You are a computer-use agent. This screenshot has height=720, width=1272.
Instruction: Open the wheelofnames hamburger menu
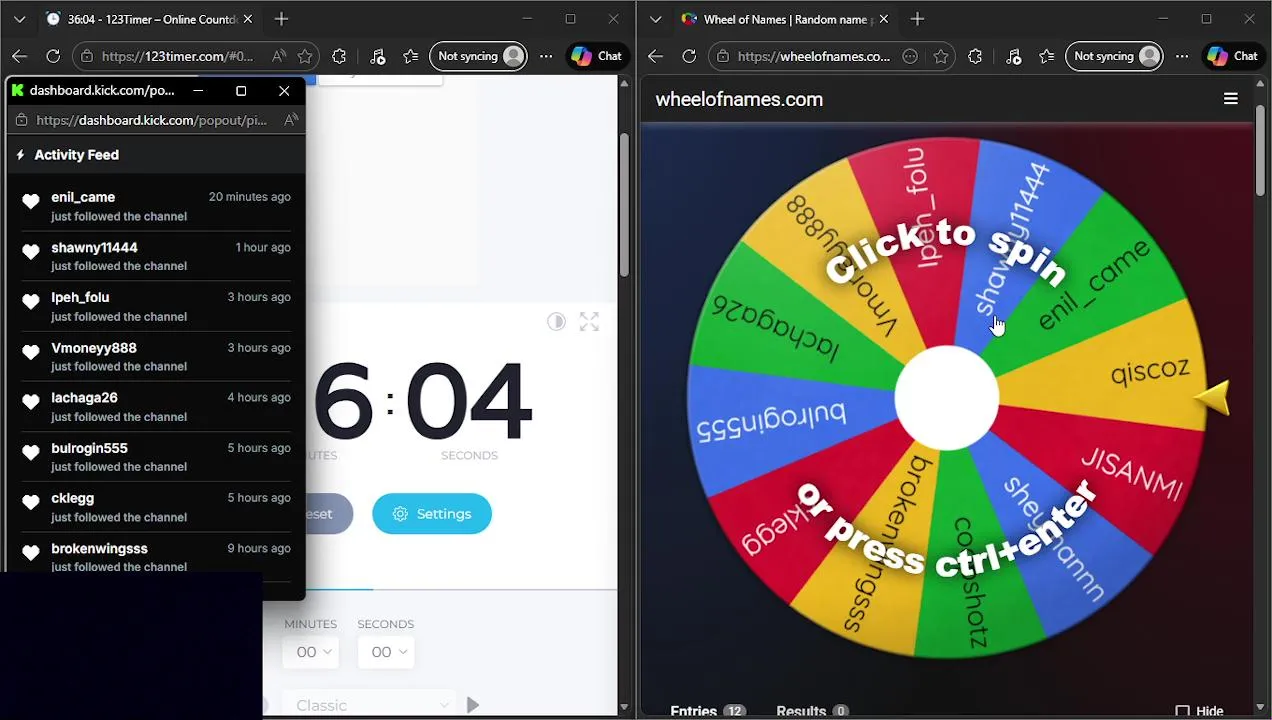(1231, 99)
